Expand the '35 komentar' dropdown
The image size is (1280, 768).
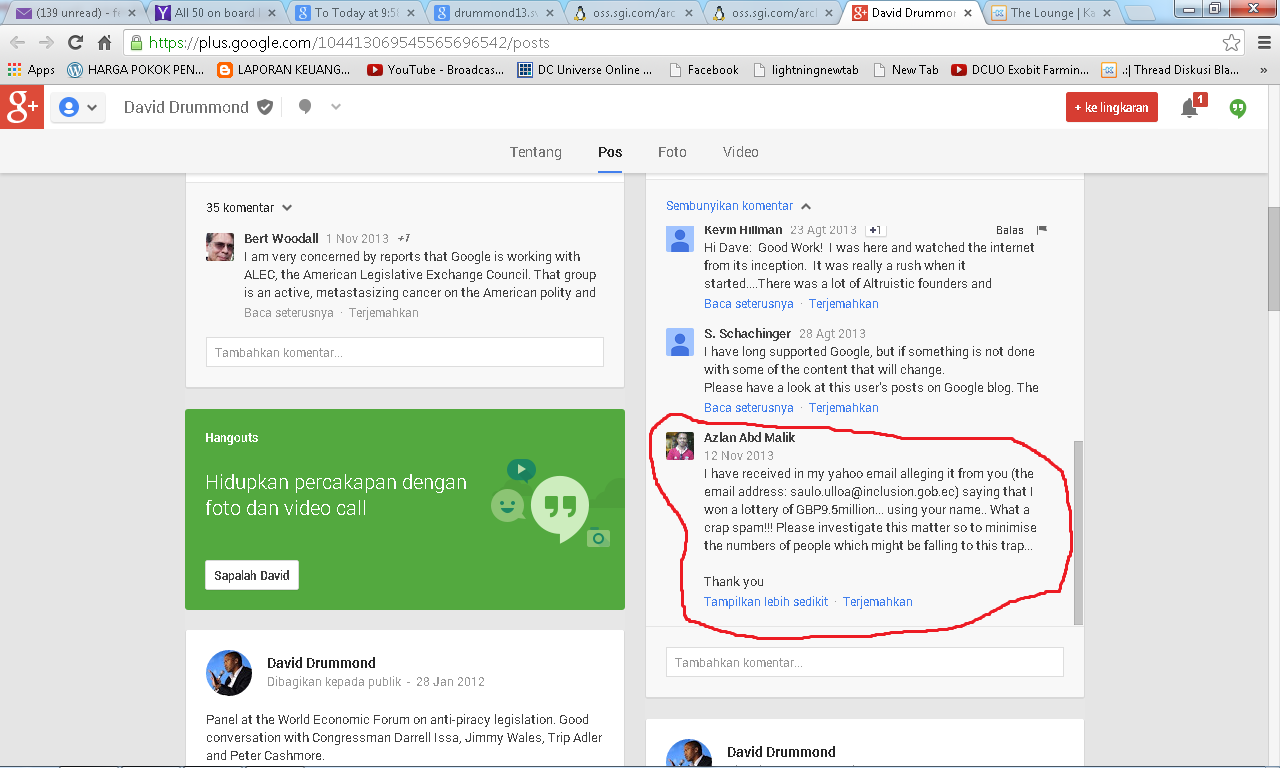coord(249,208)
